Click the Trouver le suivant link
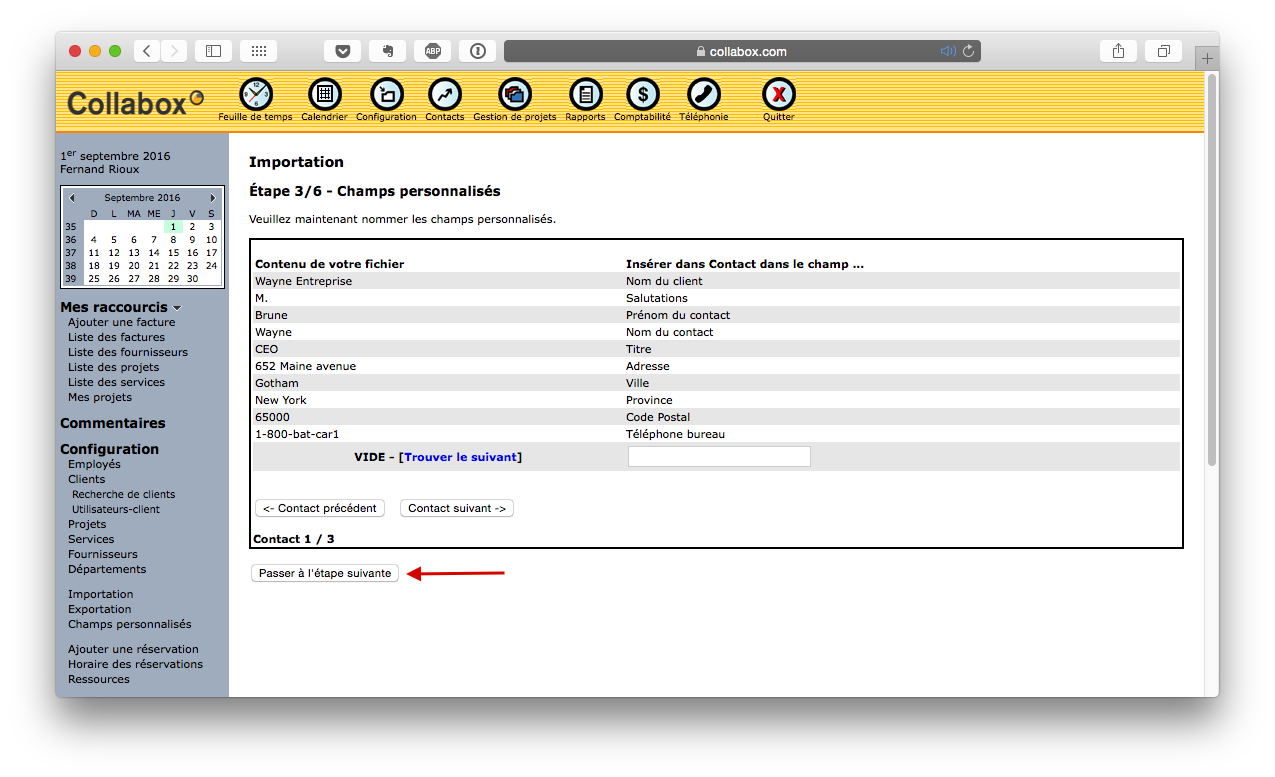 460,456
